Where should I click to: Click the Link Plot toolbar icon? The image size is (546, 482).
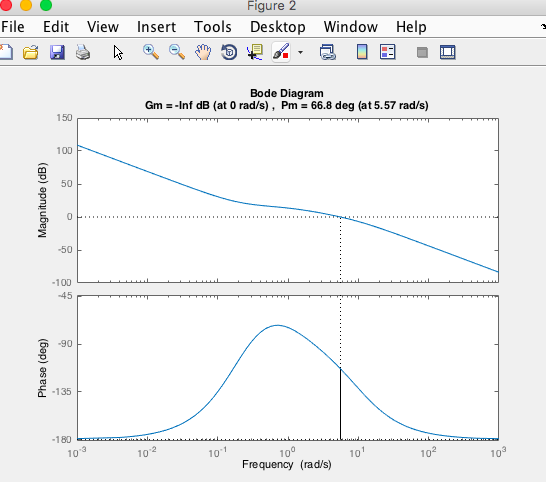(327, 53)
